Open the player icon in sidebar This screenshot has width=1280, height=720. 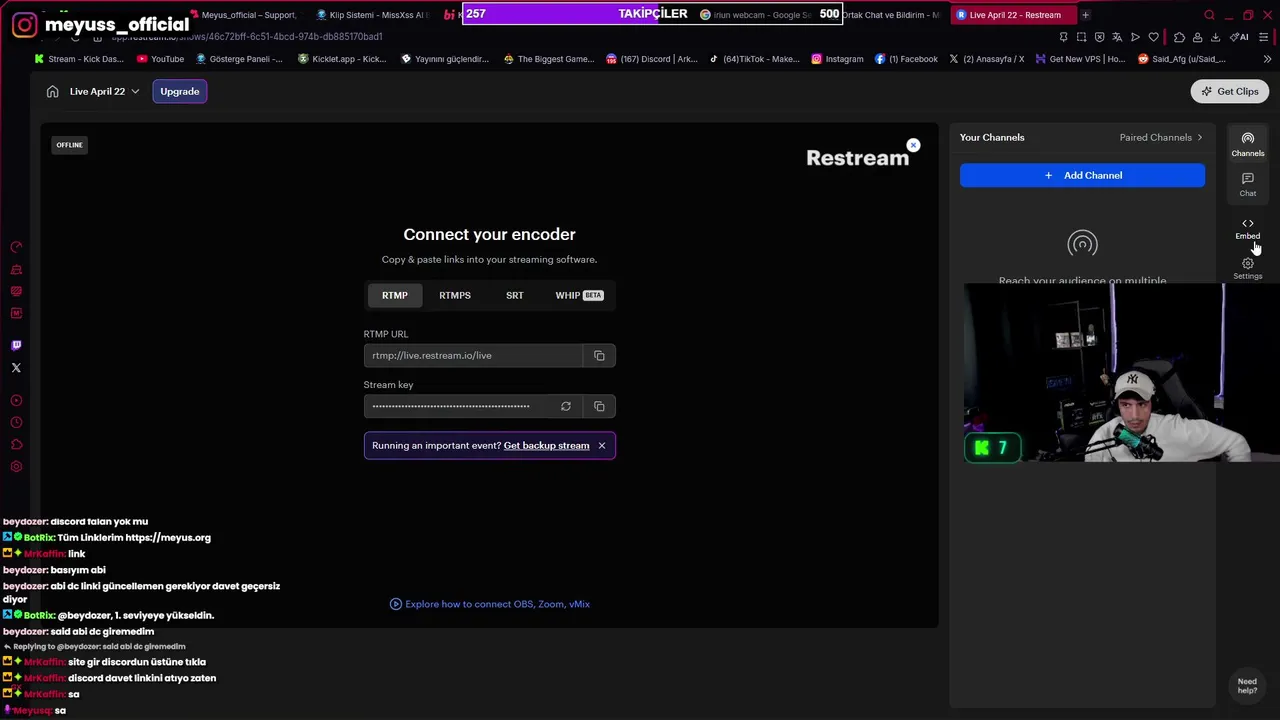point(16,400)
